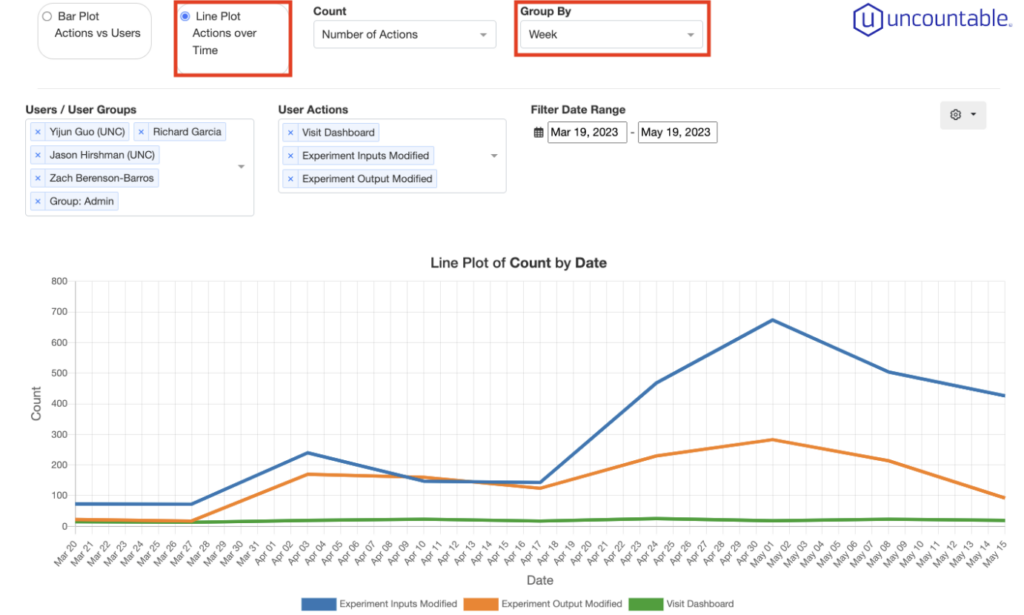Click the blue Experiment Inputs Modified legend swatch
Viewport: 1024px width, 615px height.
318,604
